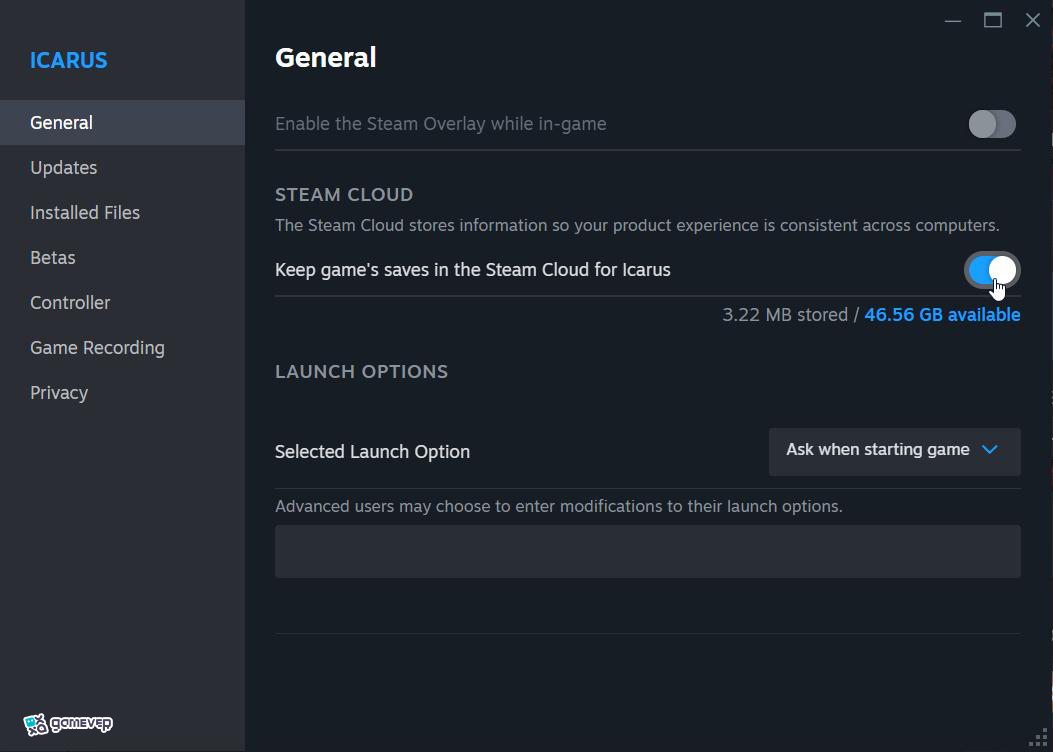This screenshot has width=1053, height=752.
Task: Close the properties window
Action: tap(1033, 21)
